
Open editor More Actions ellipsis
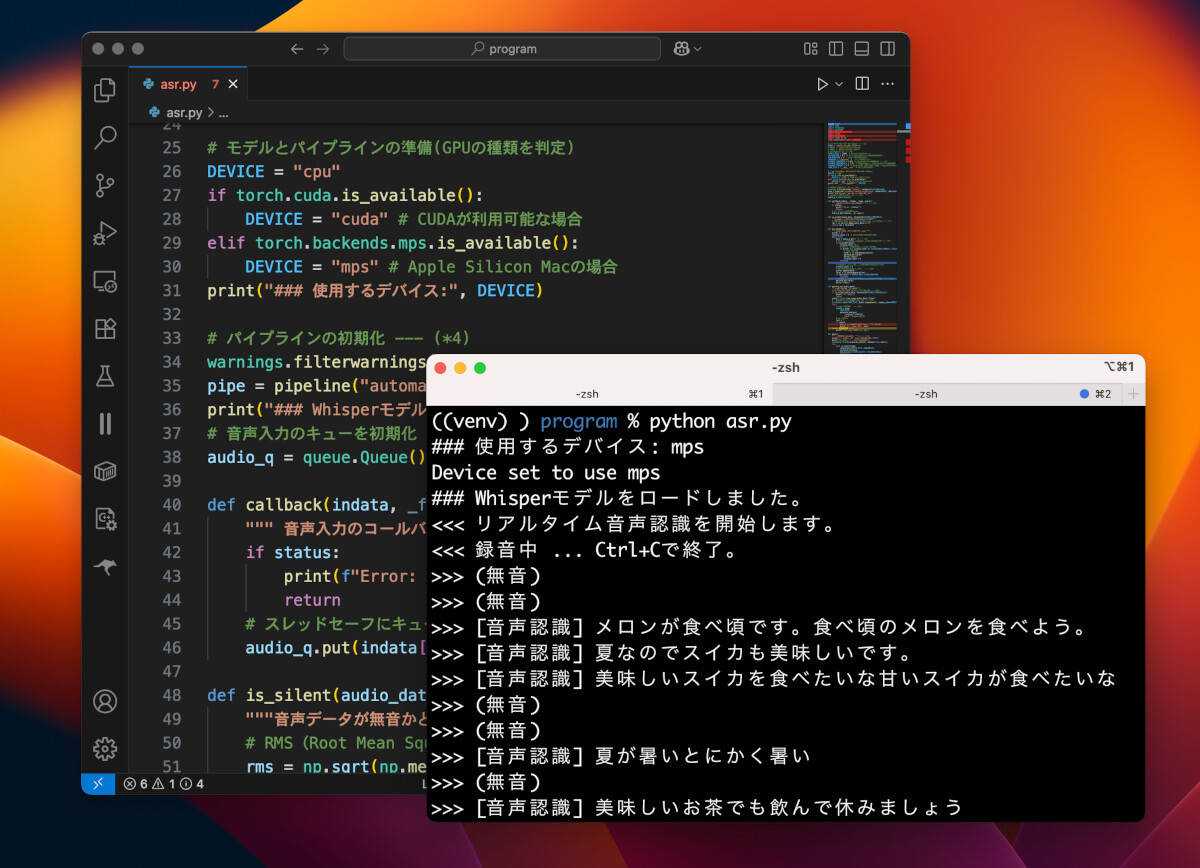coord(888,84)
